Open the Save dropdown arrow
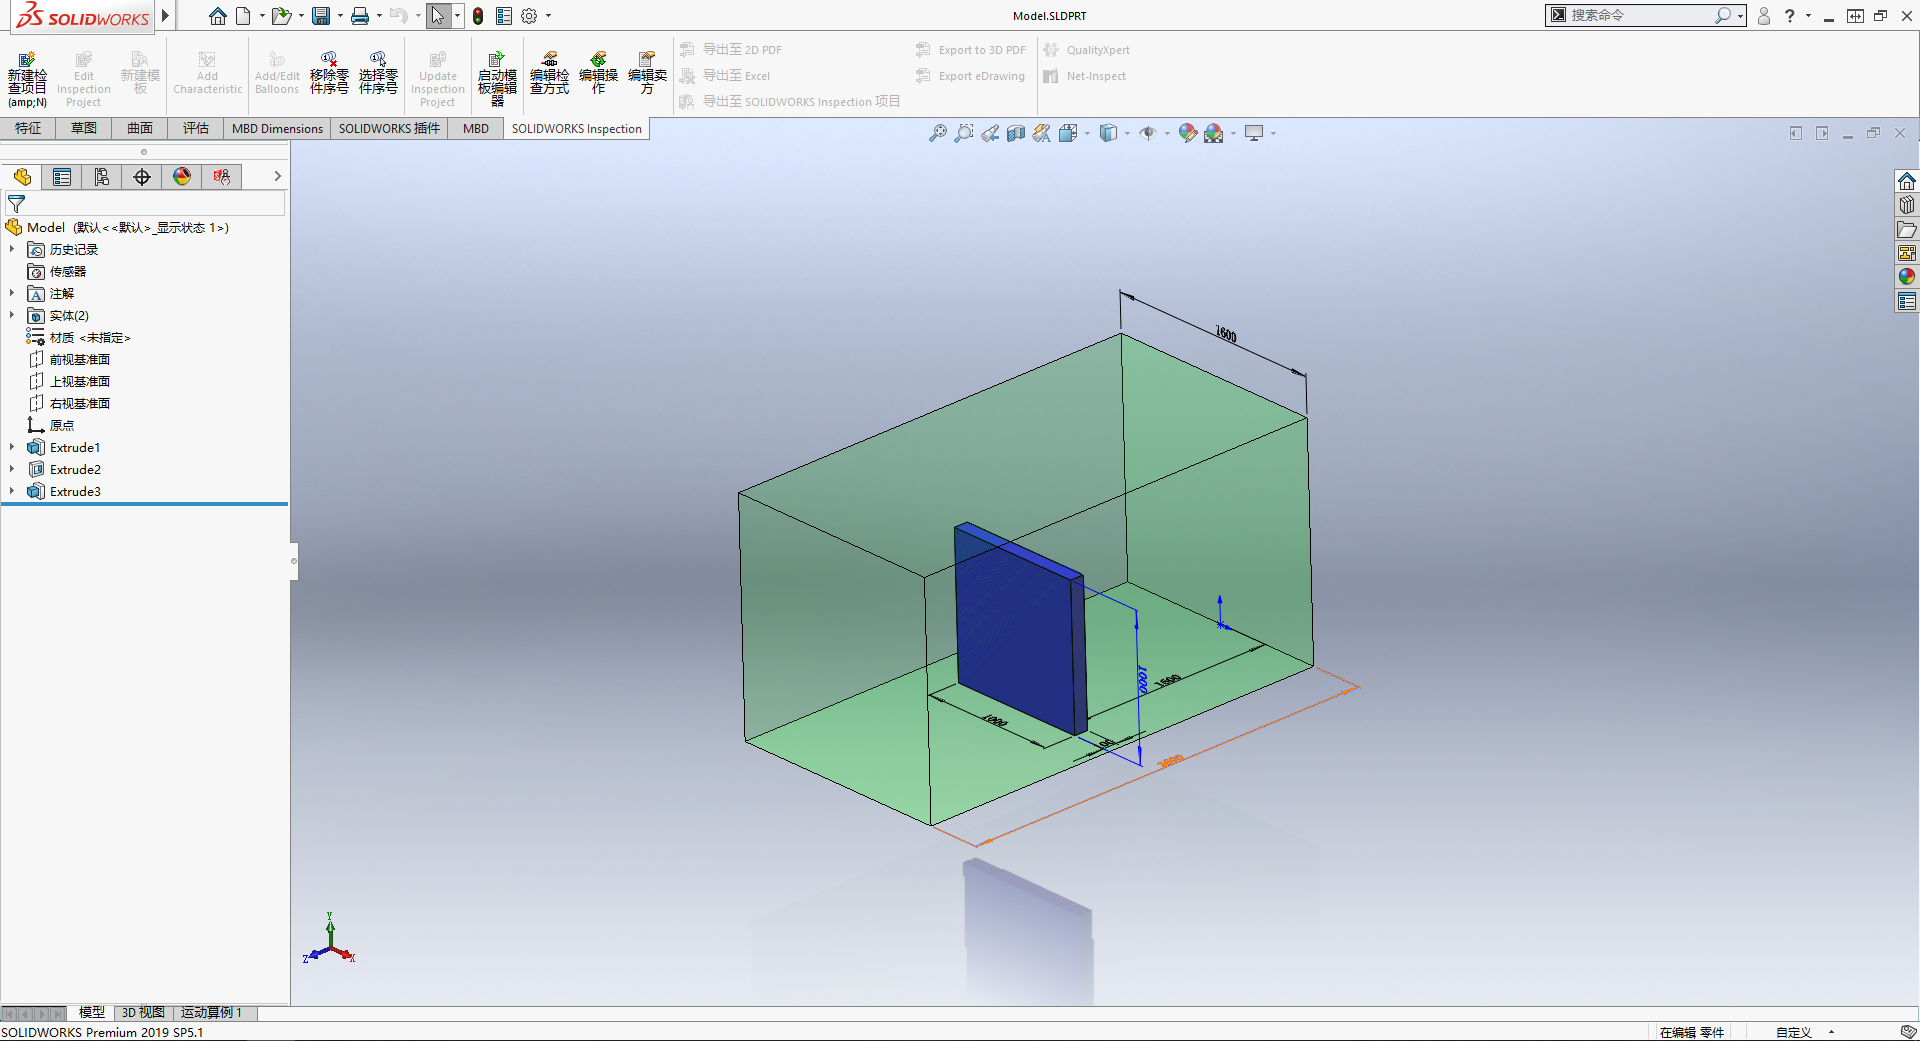The image size is (1920, 1041). (x=340, y=16)
